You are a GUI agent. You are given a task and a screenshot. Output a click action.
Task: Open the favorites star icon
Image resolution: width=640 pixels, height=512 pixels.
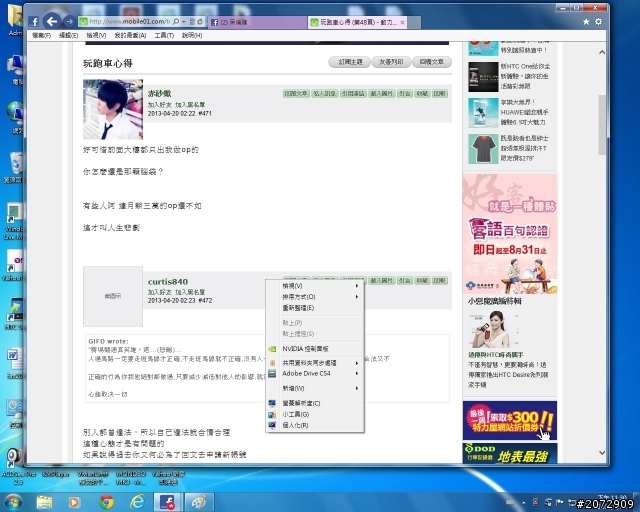tap(586, 22)
